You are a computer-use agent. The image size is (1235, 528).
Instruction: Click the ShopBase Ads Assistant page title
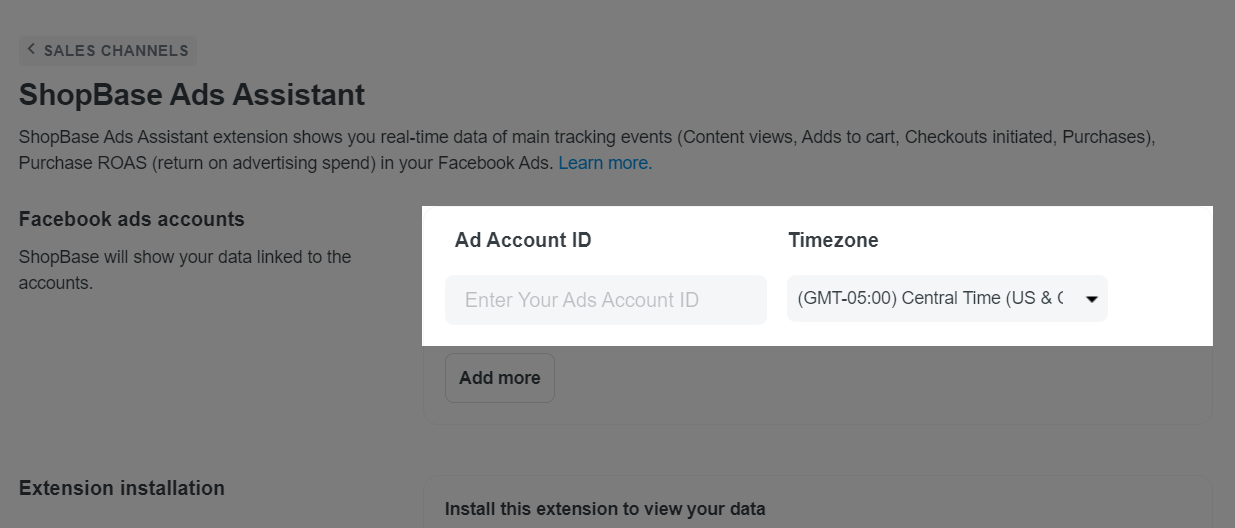(x=192, y=95)
